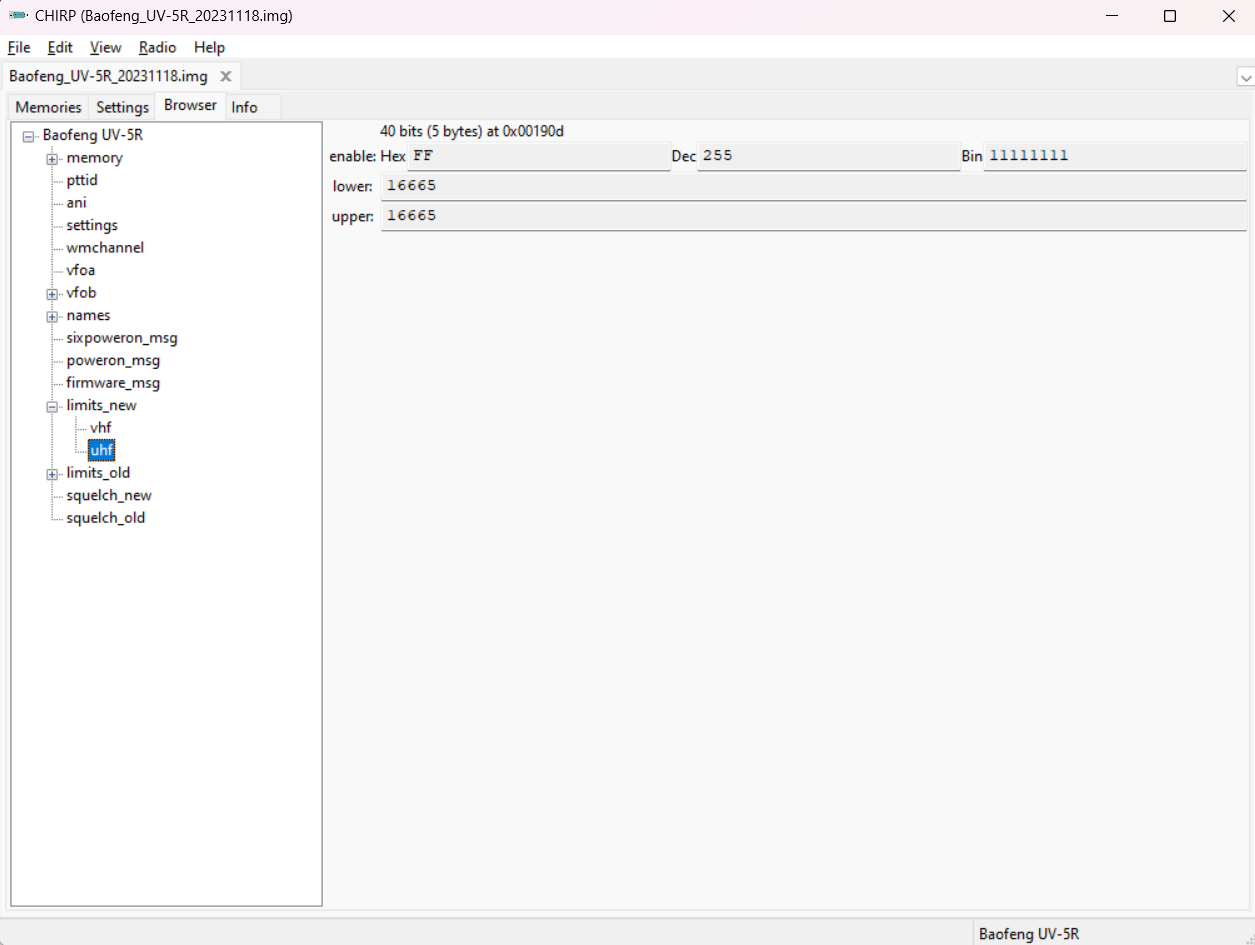This screenshot has width=1255, height=945.
Task: Select the memory tree item
Action: (x=95, y=158)
